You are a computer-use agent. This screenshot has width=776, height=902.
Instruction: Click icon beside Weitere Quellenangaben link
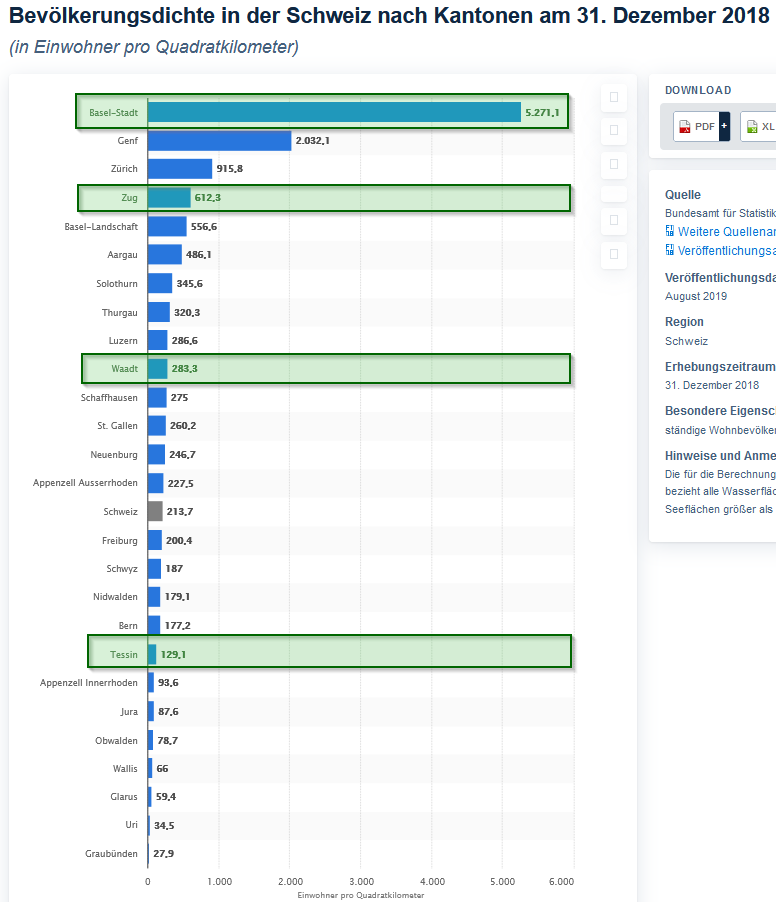click(x=670, y=232)
